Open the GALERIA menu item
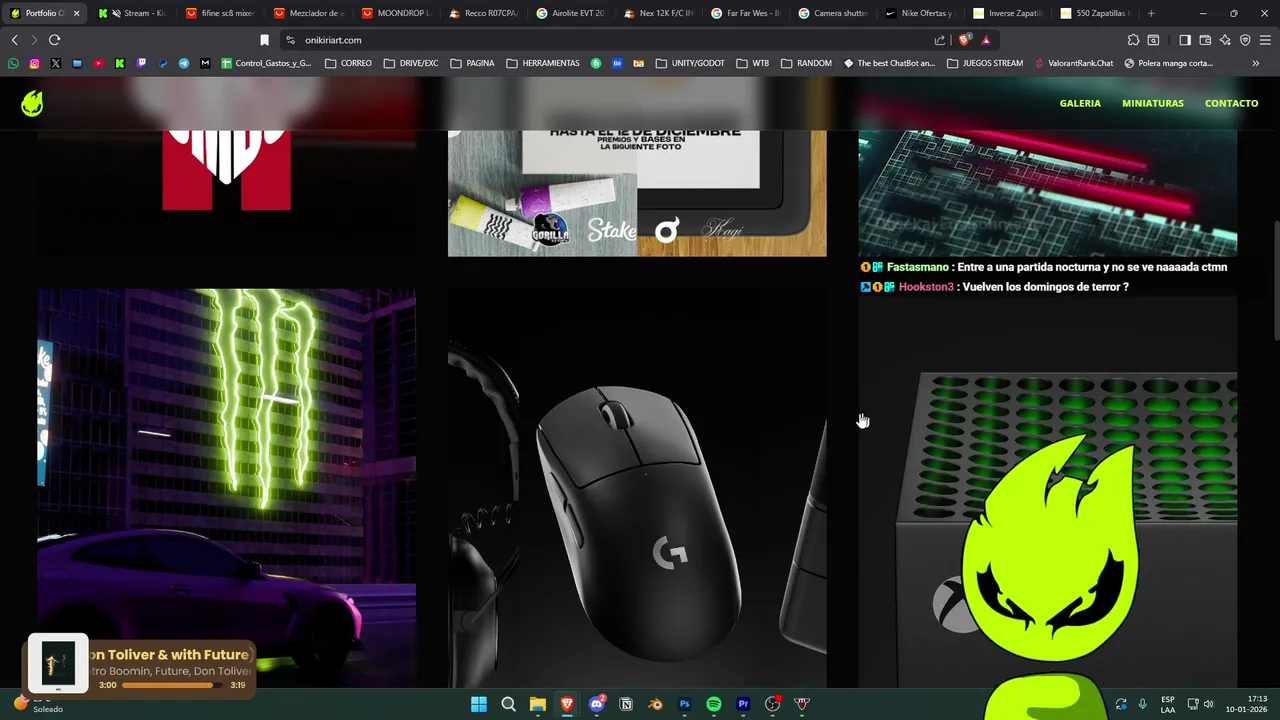1280x720 pixels. pyautogui.click(x=1080, y=103)
